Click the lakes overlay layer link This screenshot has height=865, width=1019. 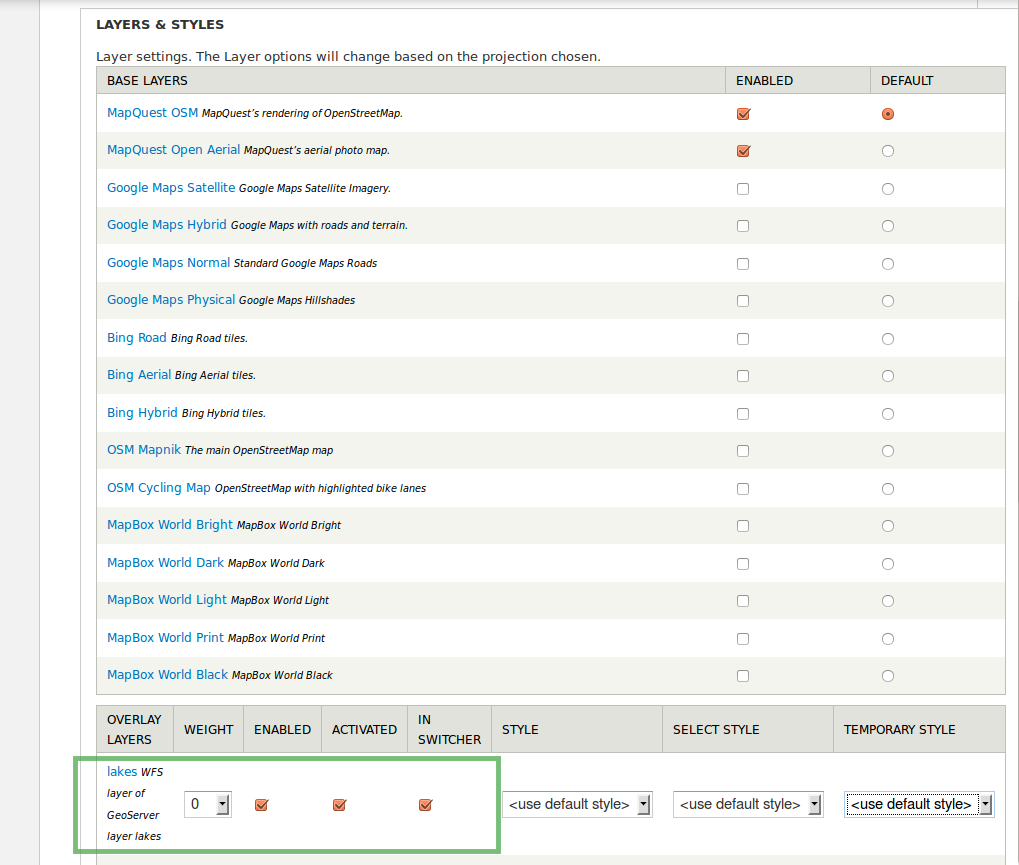[122, 771]
